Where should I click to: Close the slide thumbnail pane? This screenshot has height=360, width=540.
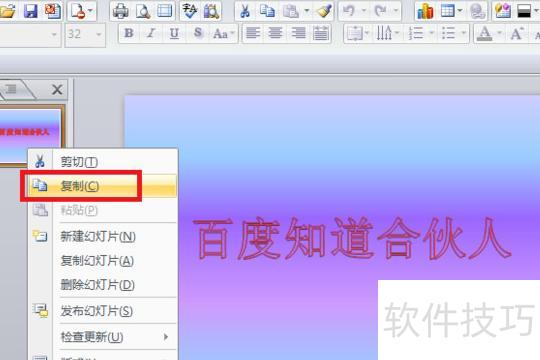[57, 90]
